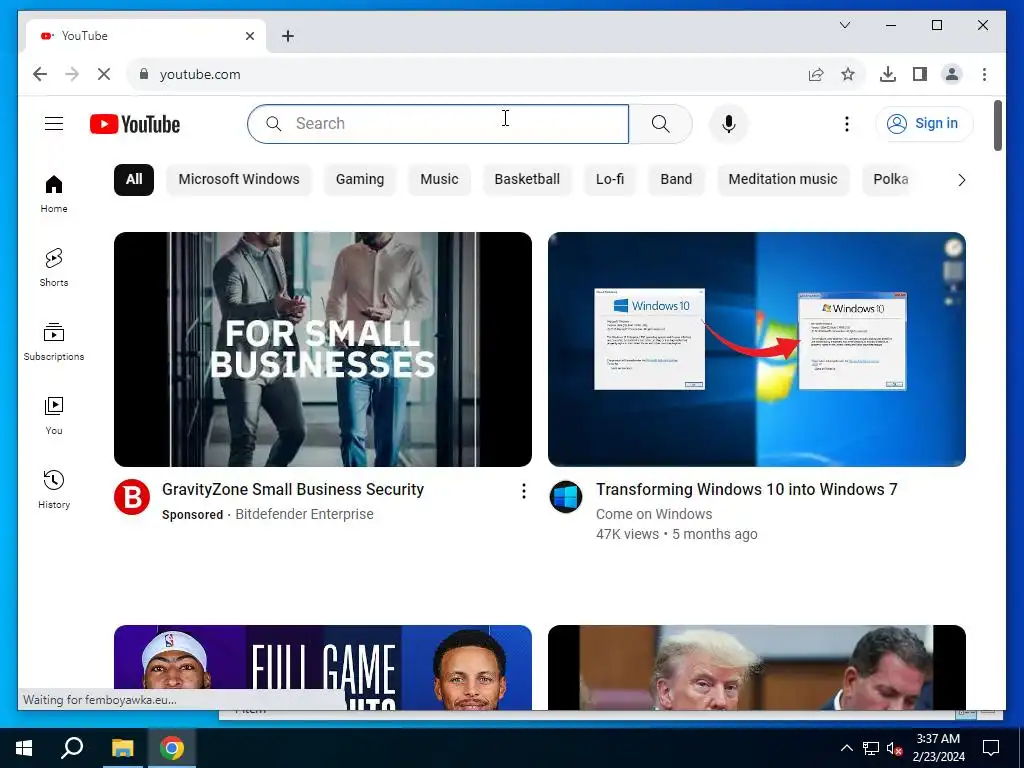Select the Basketball filter chip

point(527,180)
